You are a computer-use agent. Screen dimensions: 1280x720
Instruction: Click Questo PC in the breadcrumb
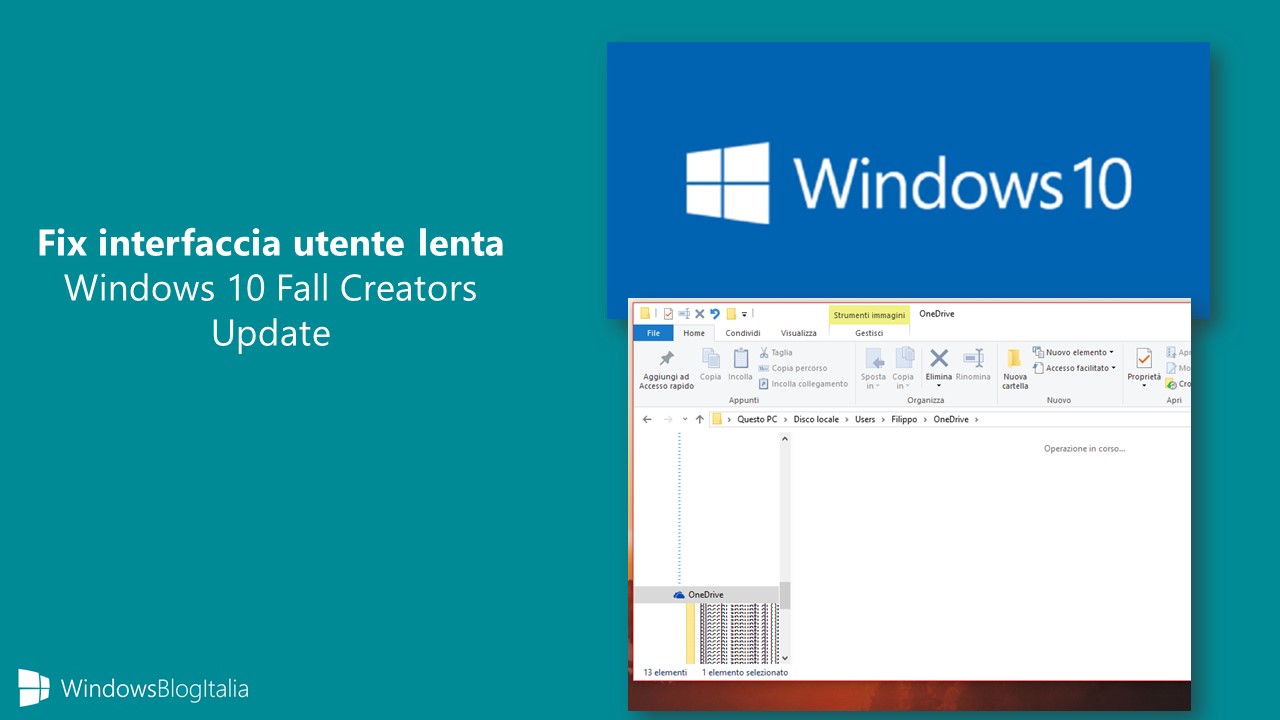[x=757, y=419]
